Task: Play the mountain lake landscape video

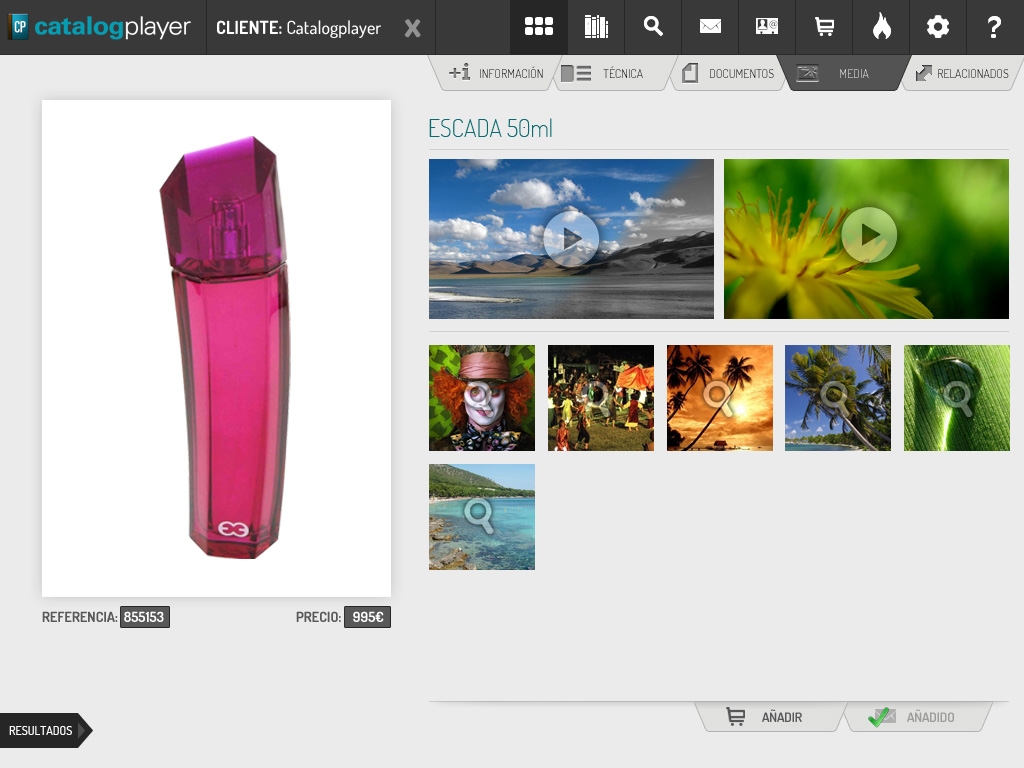Action: 571,238
